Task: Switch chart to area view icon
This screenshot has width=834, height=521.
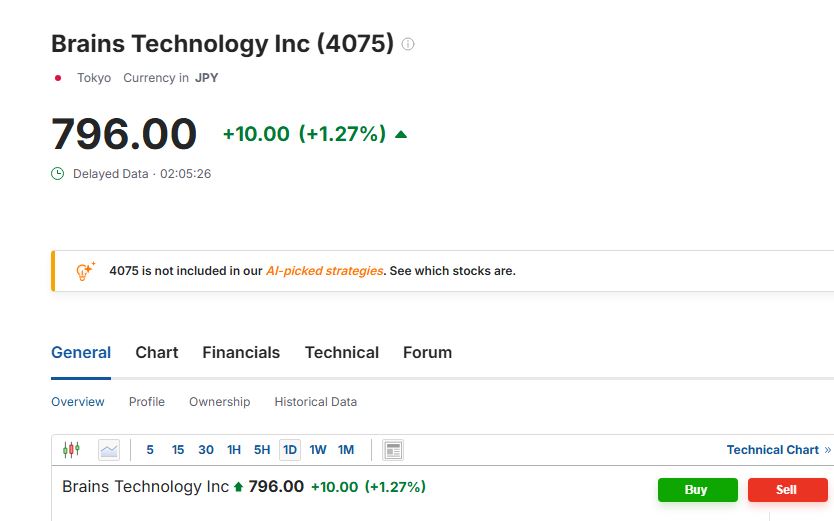Action: 109,450
